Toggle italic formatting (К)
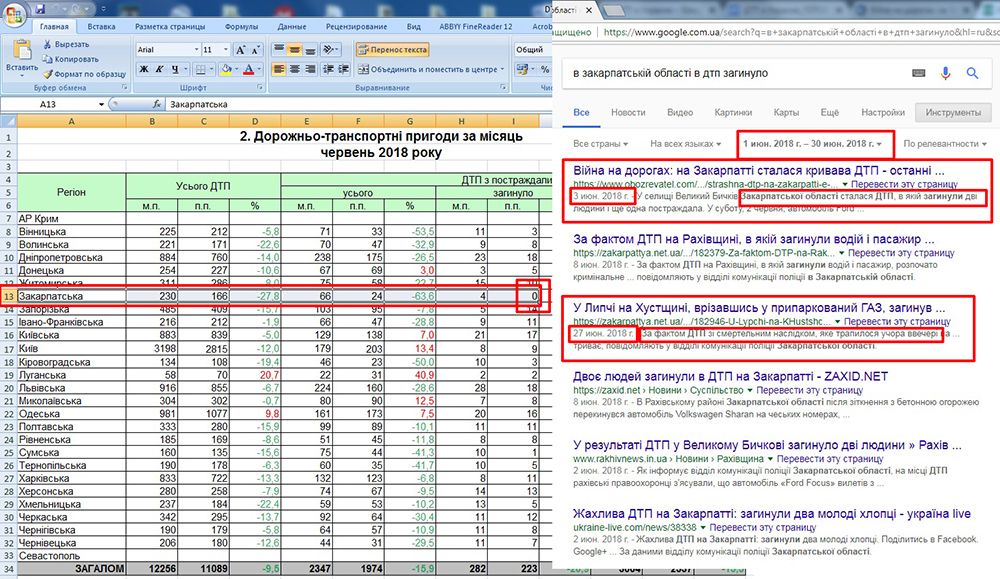This screenshot has height=579, width=1000. pyautogui.click(x=158, y=69)
